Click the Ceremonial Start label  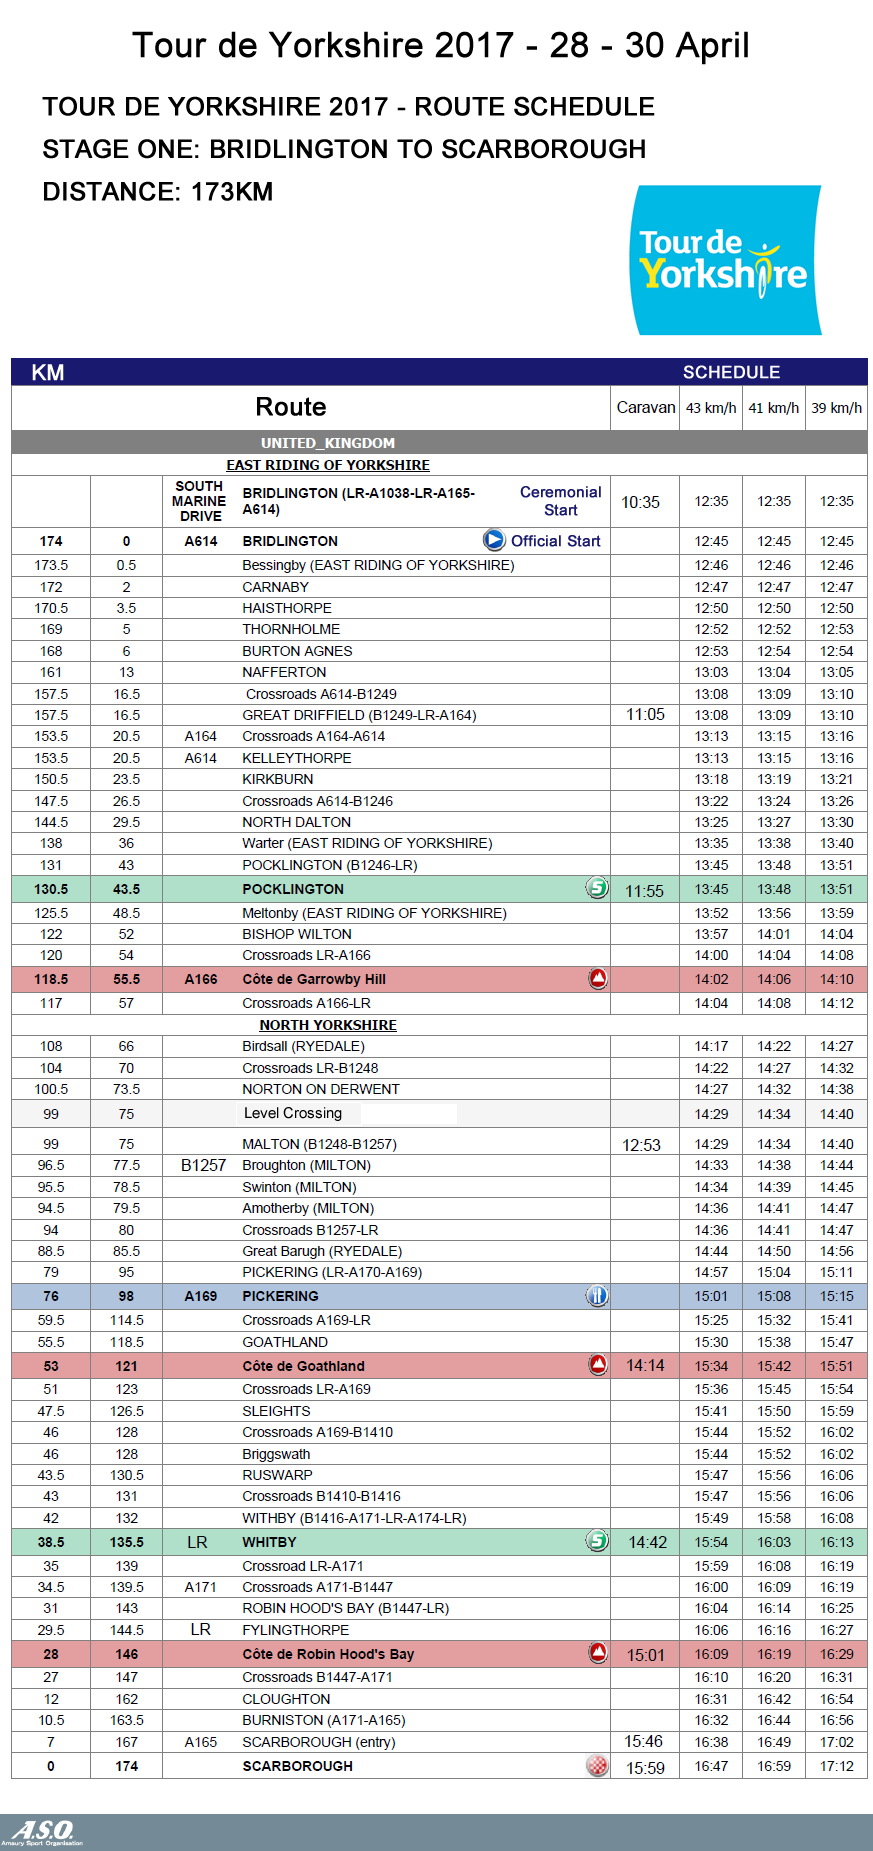(560, 501)
